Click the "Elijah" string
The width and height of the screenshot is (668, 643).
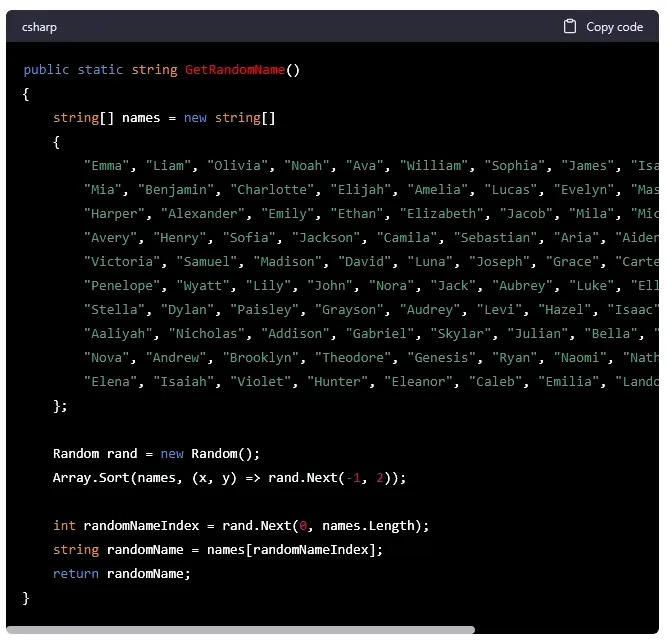click(x=360, y=190)
